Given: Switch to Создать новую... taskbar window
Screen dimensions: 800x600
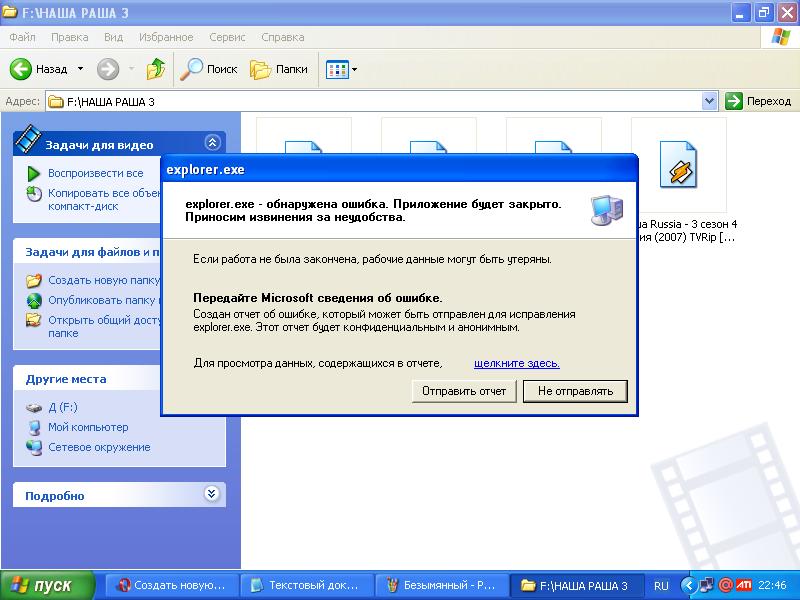Looking at the screenshot, I should click(171, 585).
